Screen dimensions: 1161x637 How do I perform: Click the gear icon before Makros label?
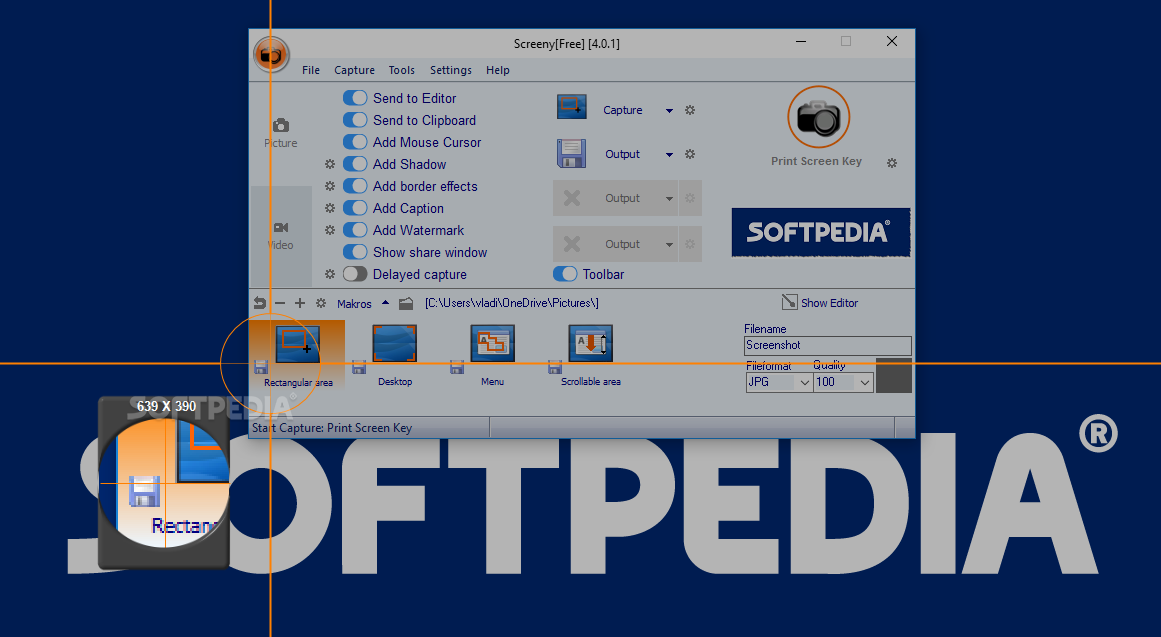click(x=321, y=303)
